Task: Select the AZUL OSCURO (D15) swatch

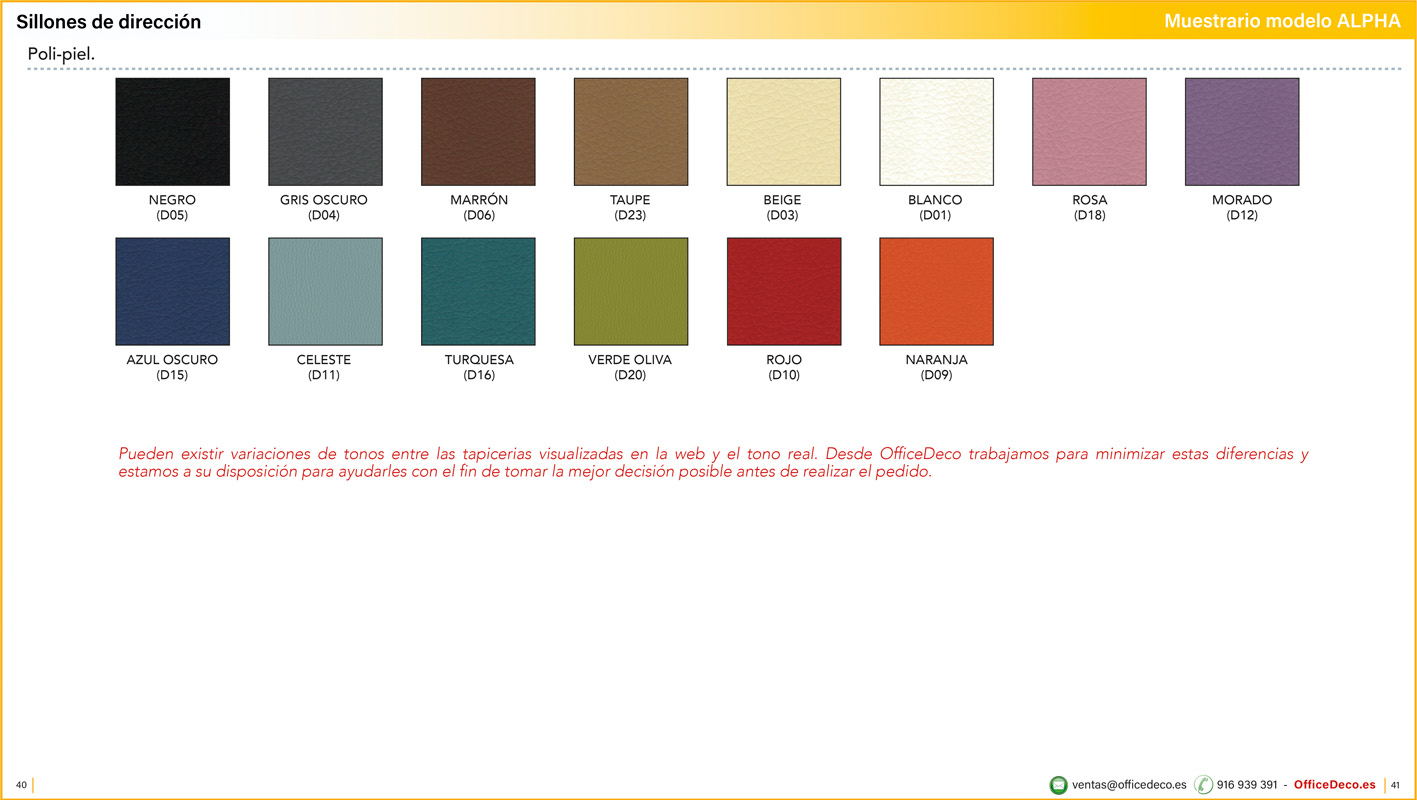Action: (x=172, y=292)
